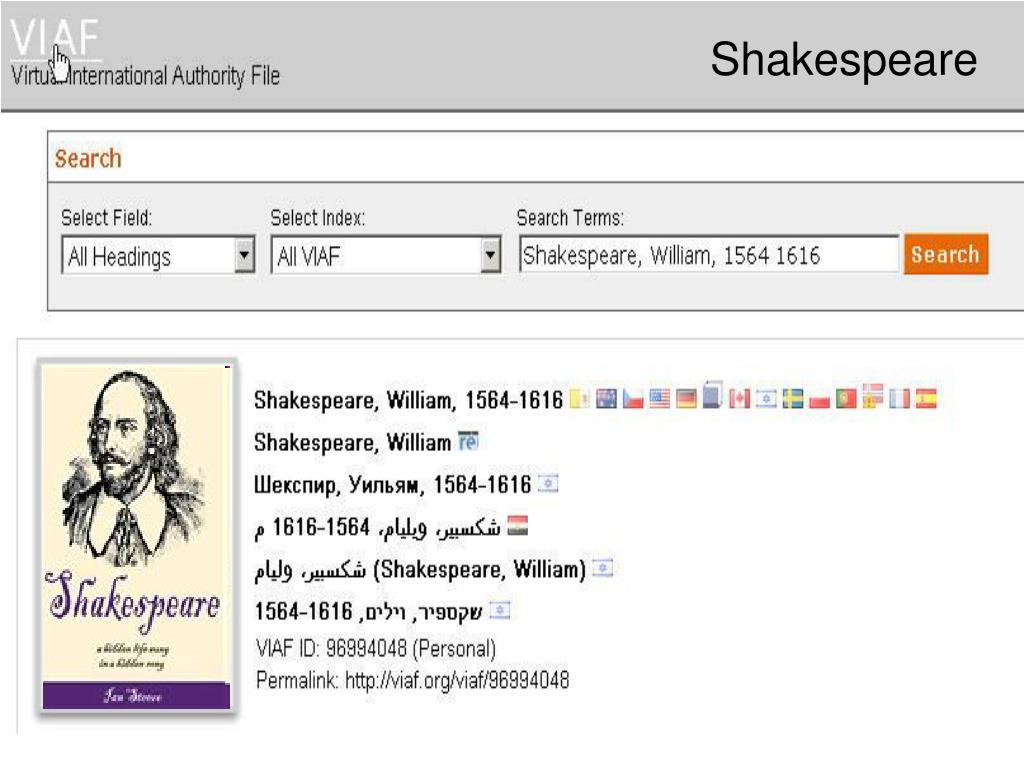Click the Search Terms input field

coord(709,254)
